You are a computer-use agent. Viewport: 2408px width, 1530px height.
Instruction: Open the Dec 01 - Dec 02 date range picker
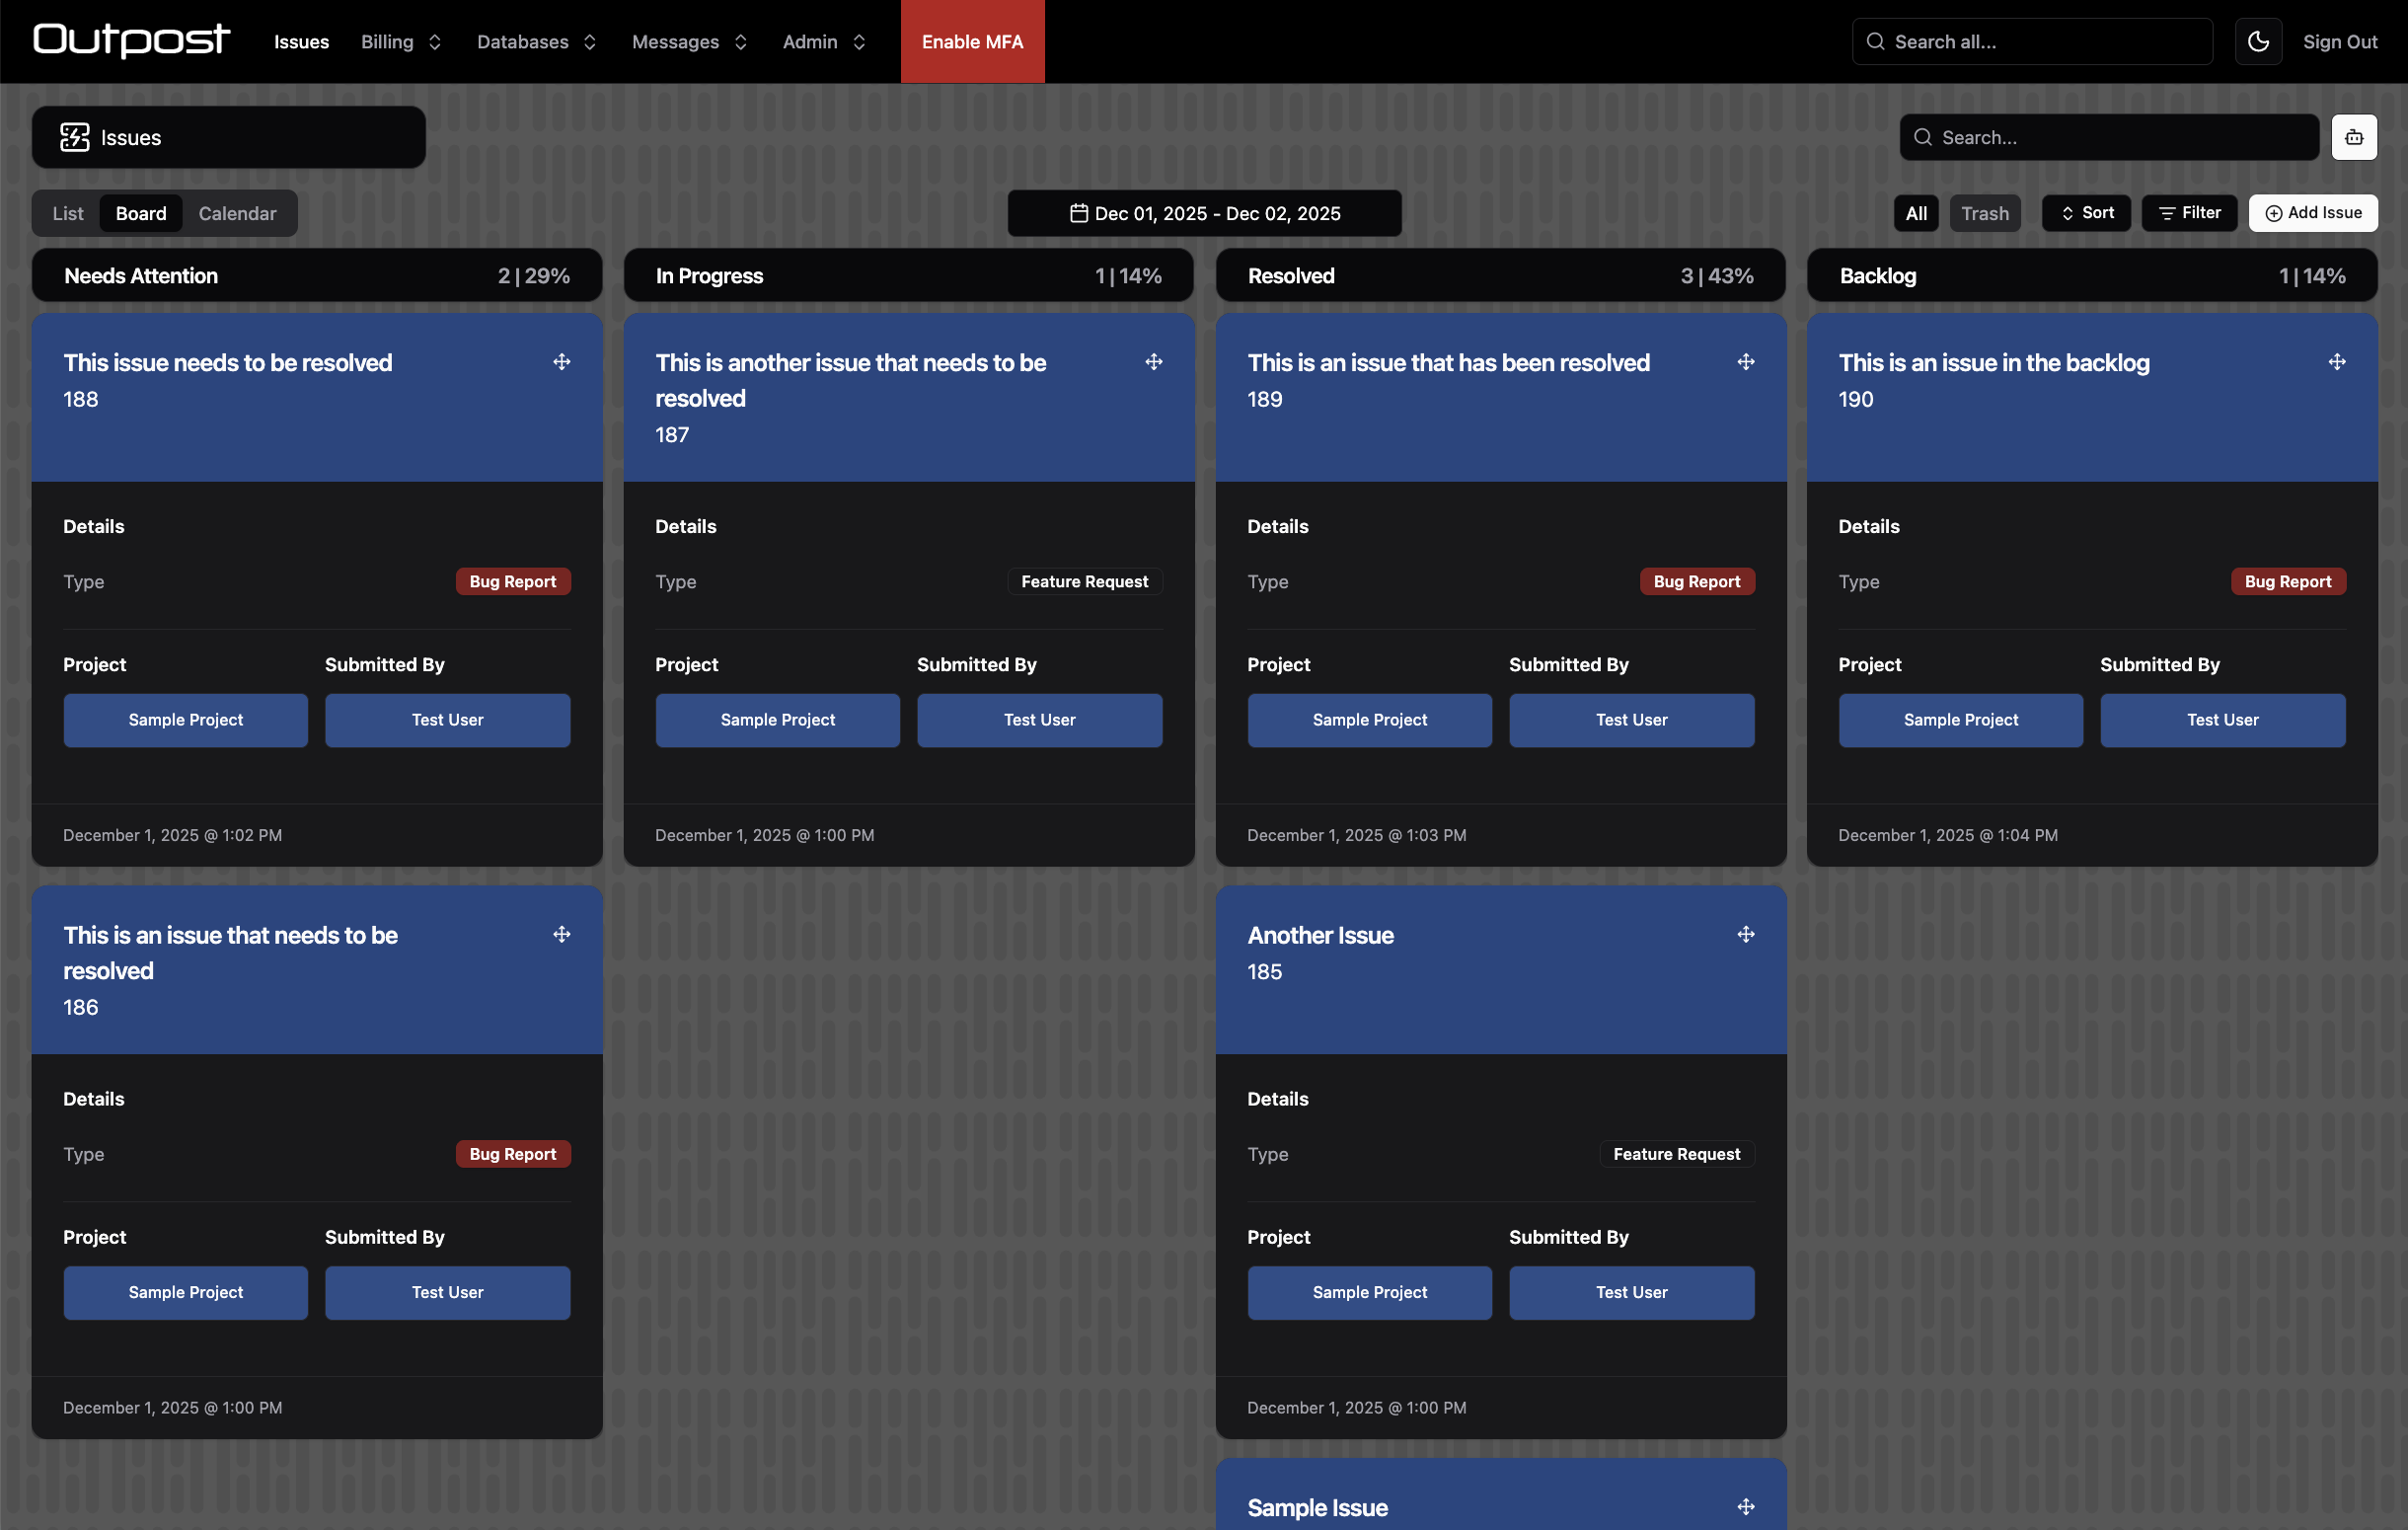(1204, 213)
